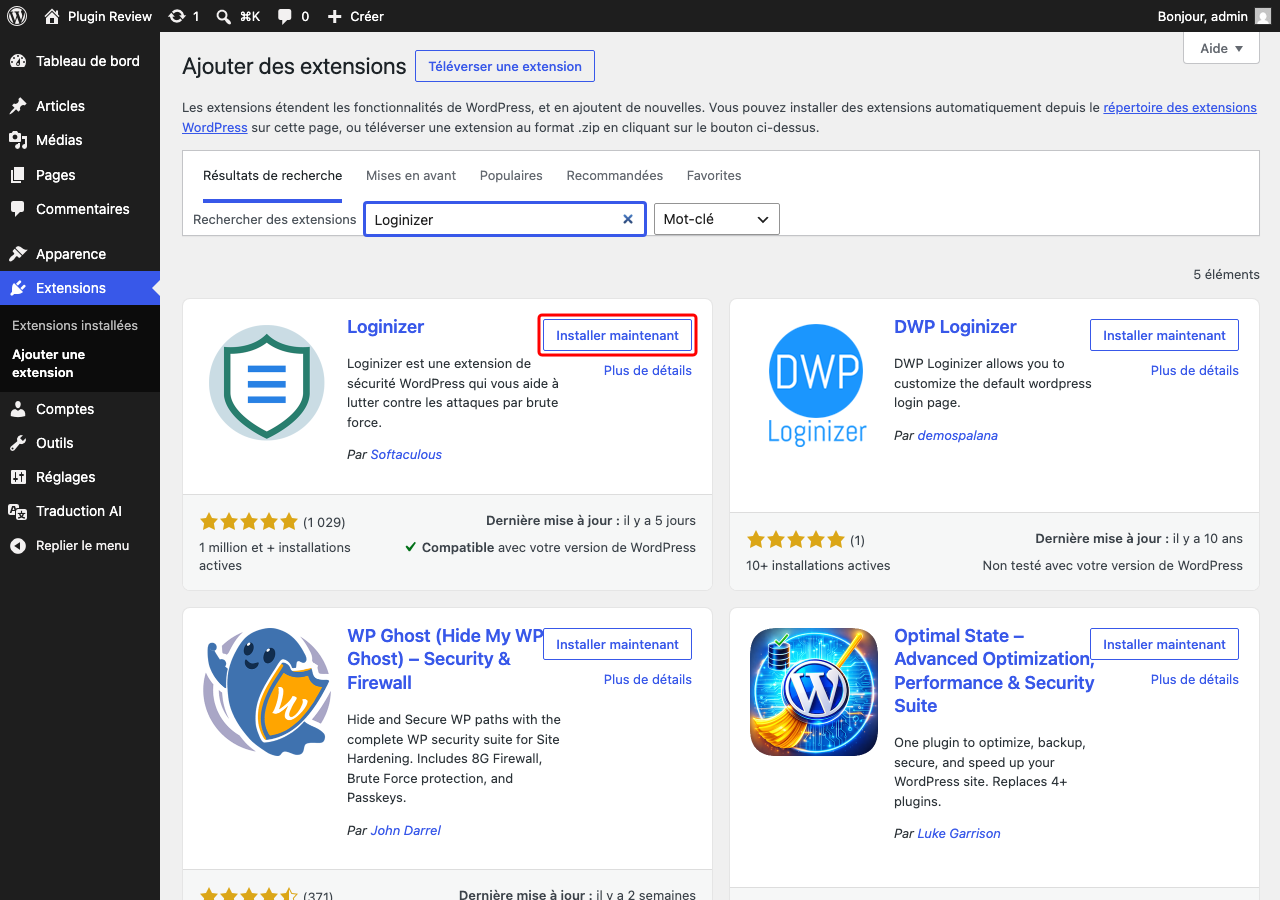This screenshot has height=900, width=1280.
Task: Open the Articles menu
Action: click(x=80, y=106)
